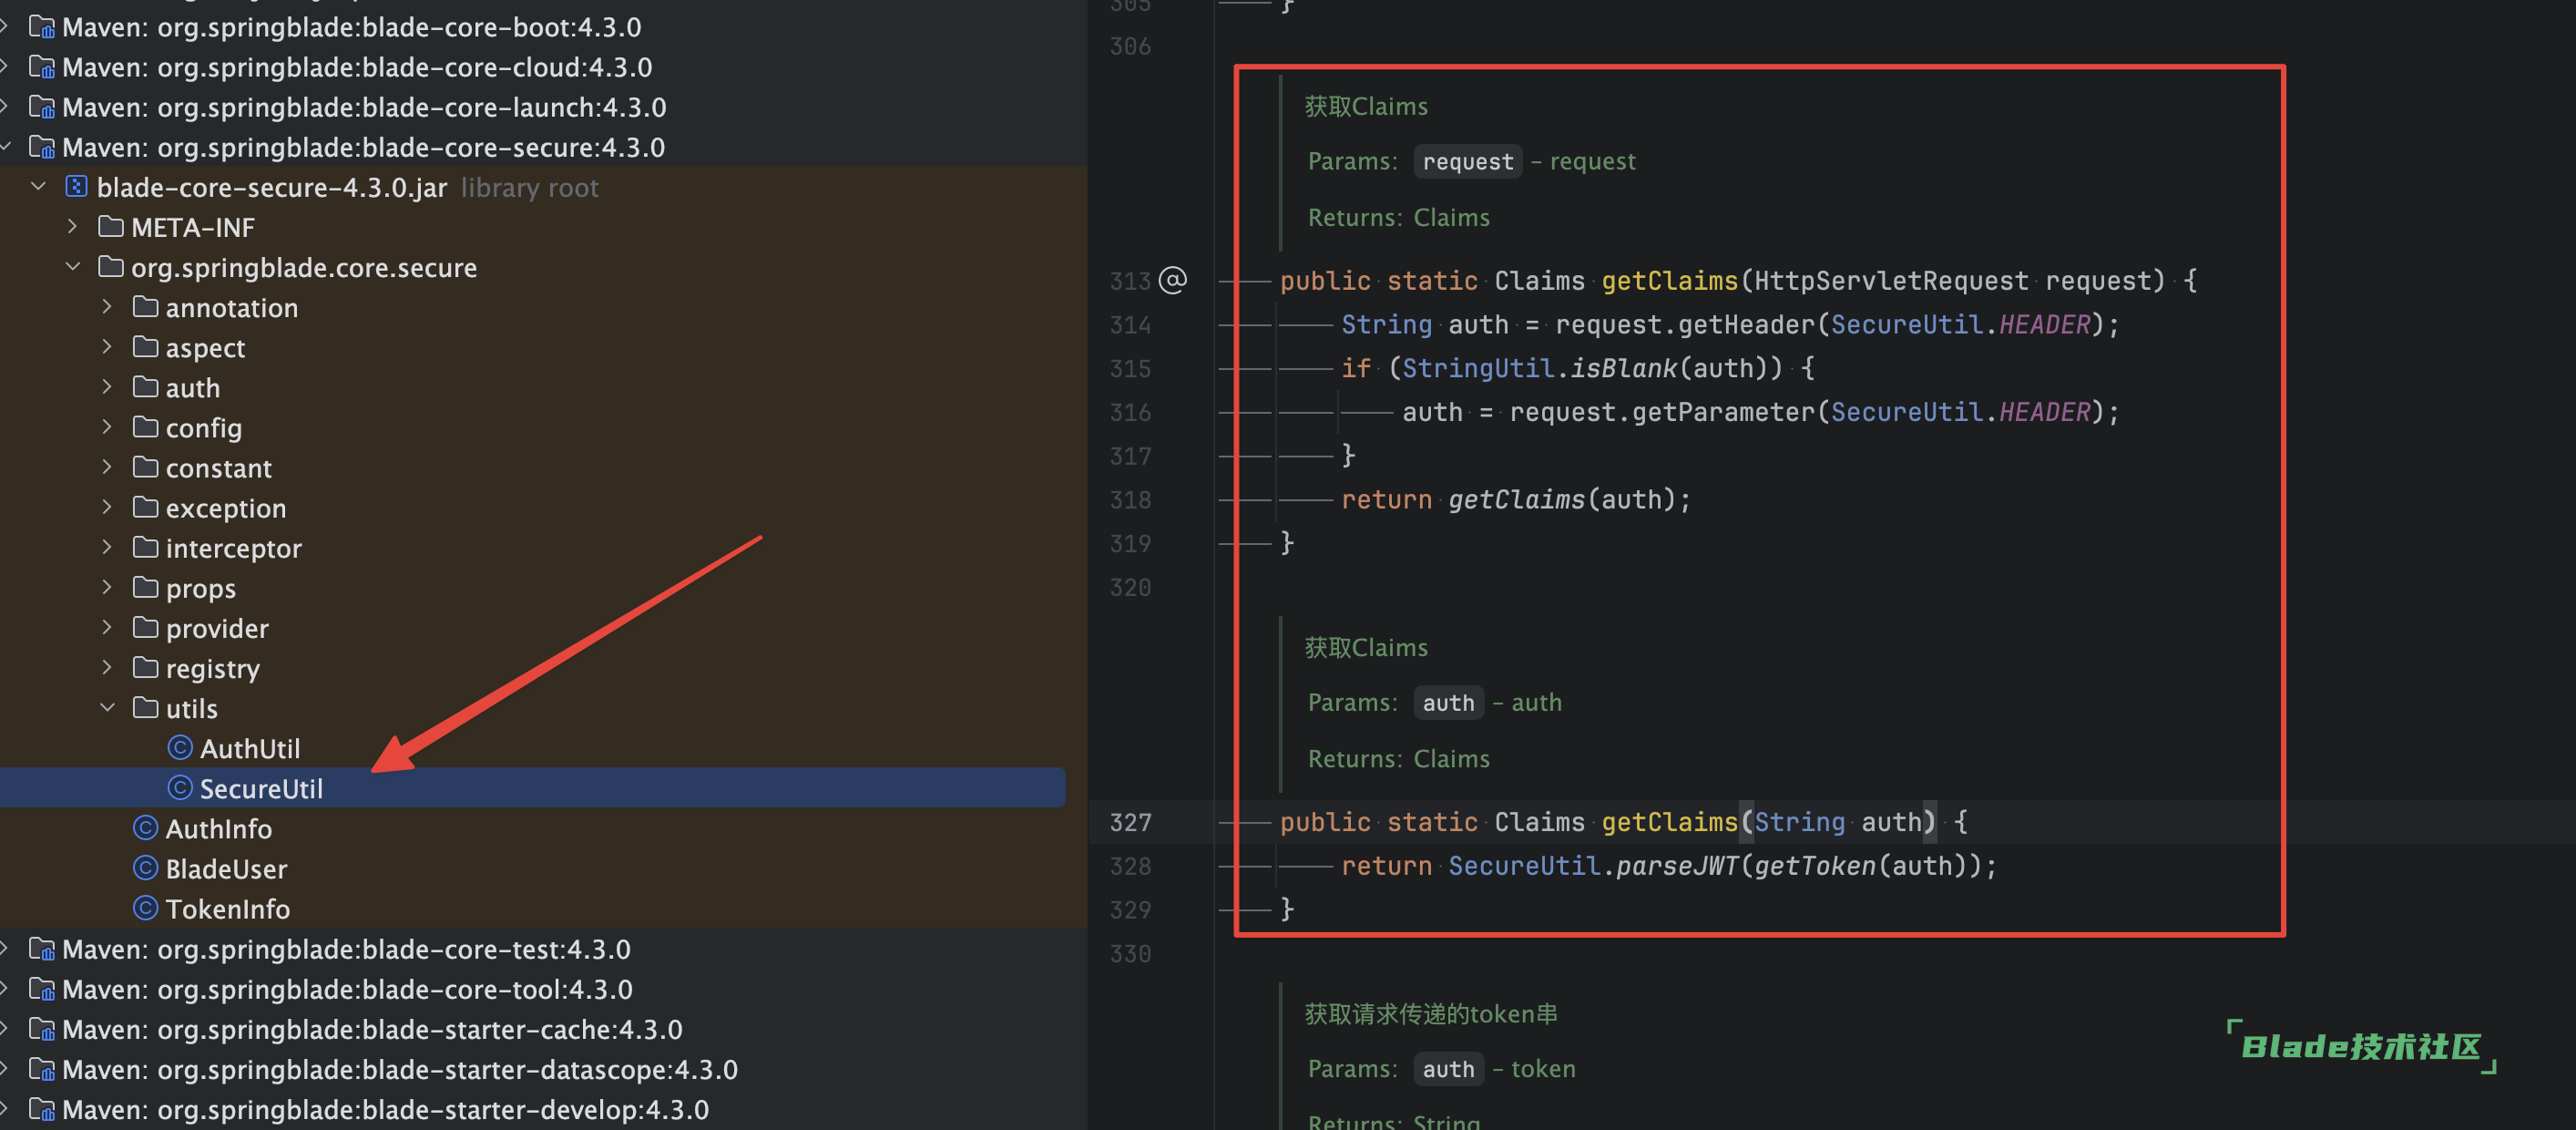Open the TokenInfo class file

pos(227,908)
